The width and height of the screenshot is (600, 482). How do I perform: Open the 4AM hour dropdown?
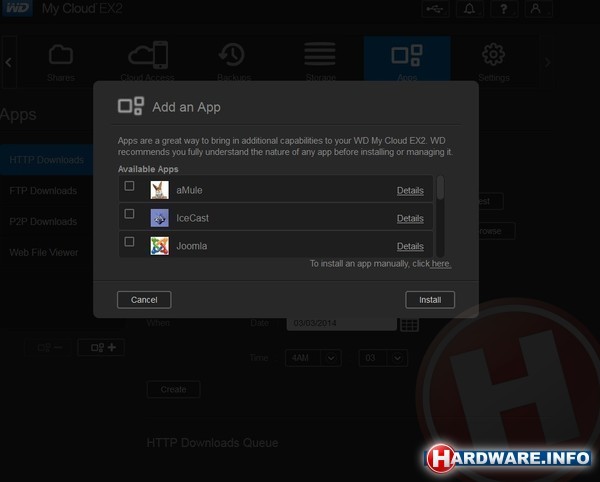(313, 358)
